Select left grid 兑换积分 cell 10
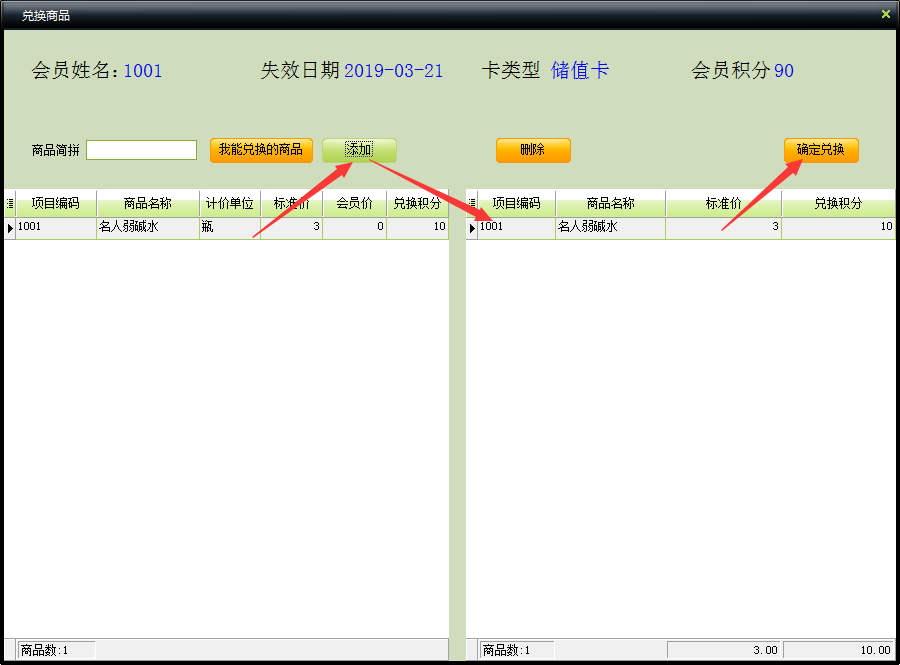This screenshot has height=665, width=900. point(417,227)
